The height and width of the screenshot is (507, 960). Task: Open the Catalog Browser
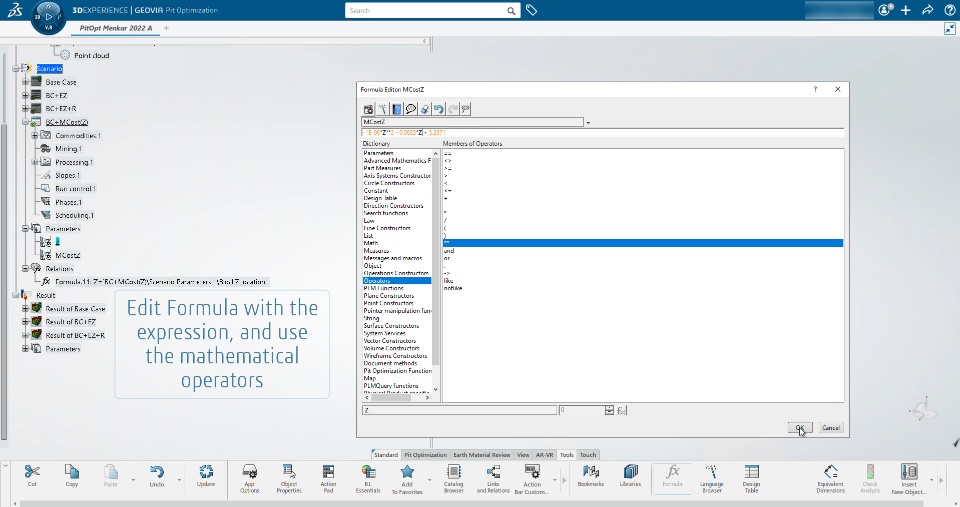(454, 478)
